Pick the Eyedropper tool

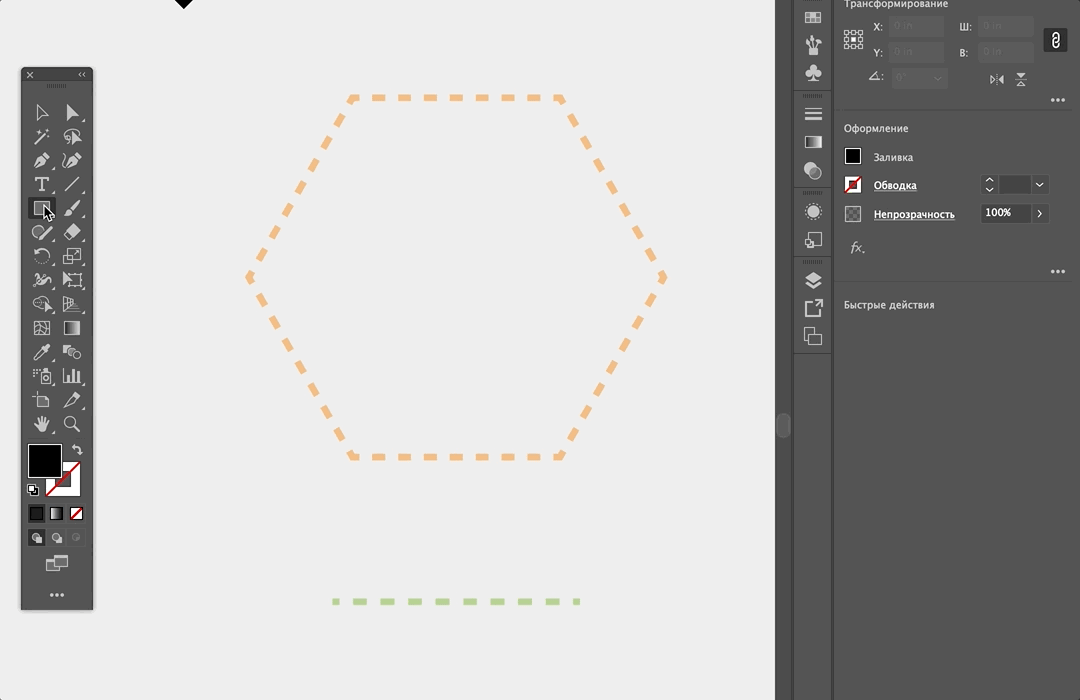41,352
